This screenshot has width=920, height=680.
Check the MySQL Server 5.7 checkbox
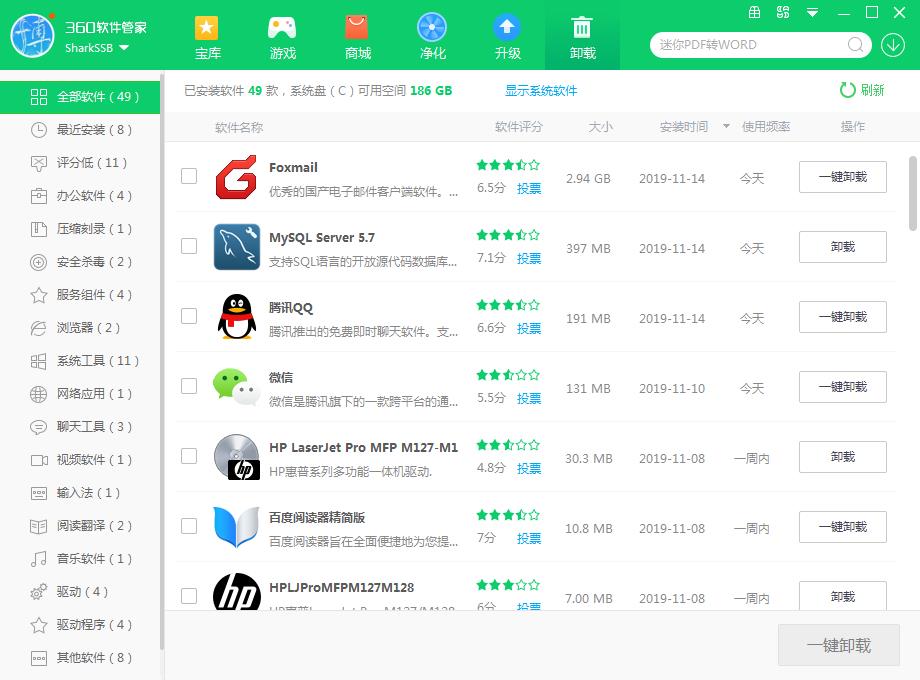[189, 246]
